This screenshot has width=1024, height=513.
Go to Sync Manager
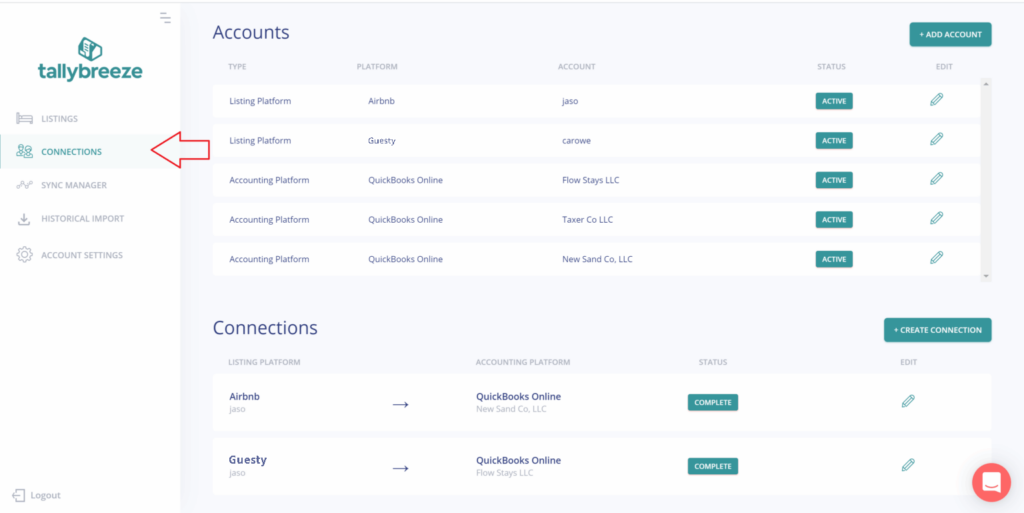point(73,185)
